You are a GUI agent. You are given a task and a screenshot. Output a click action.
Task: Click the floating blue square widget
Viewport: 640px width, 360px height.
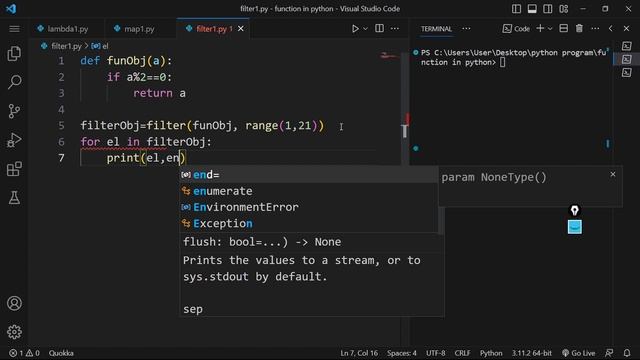(x=575, y=227)
